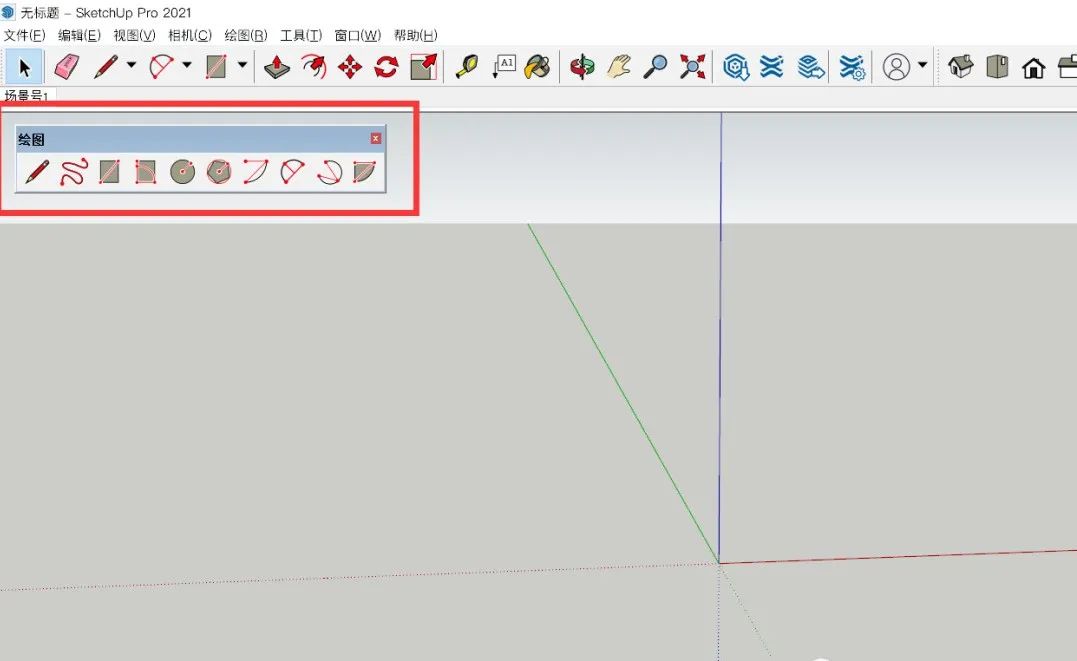Switch to Top view icon
1077x661 pixels.
pyautogui.click(x=997, y=67)
